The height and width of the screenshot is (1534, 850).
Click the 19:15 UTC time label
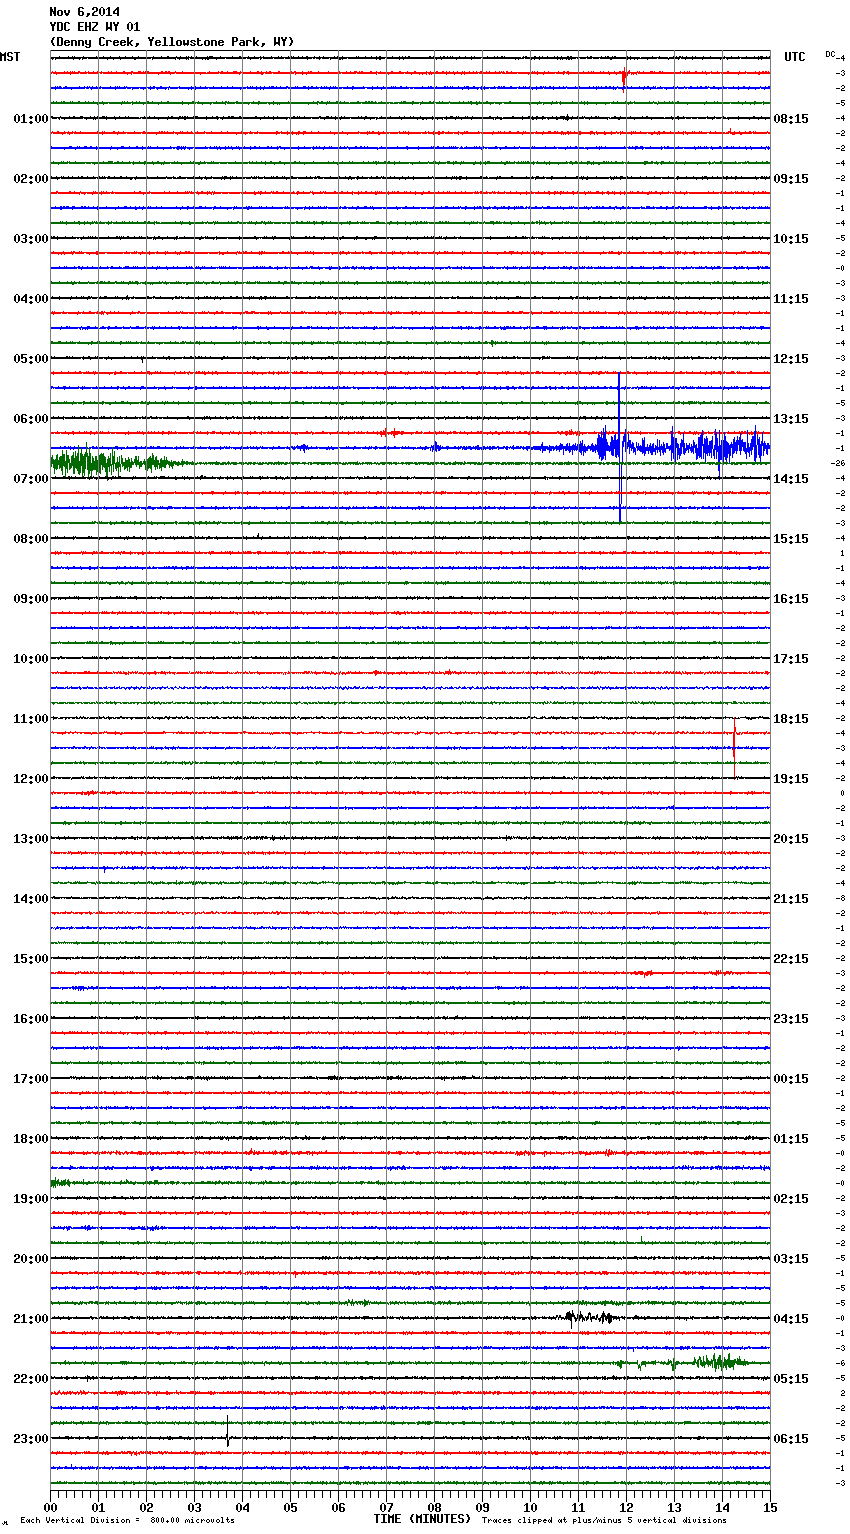[791, 779]
